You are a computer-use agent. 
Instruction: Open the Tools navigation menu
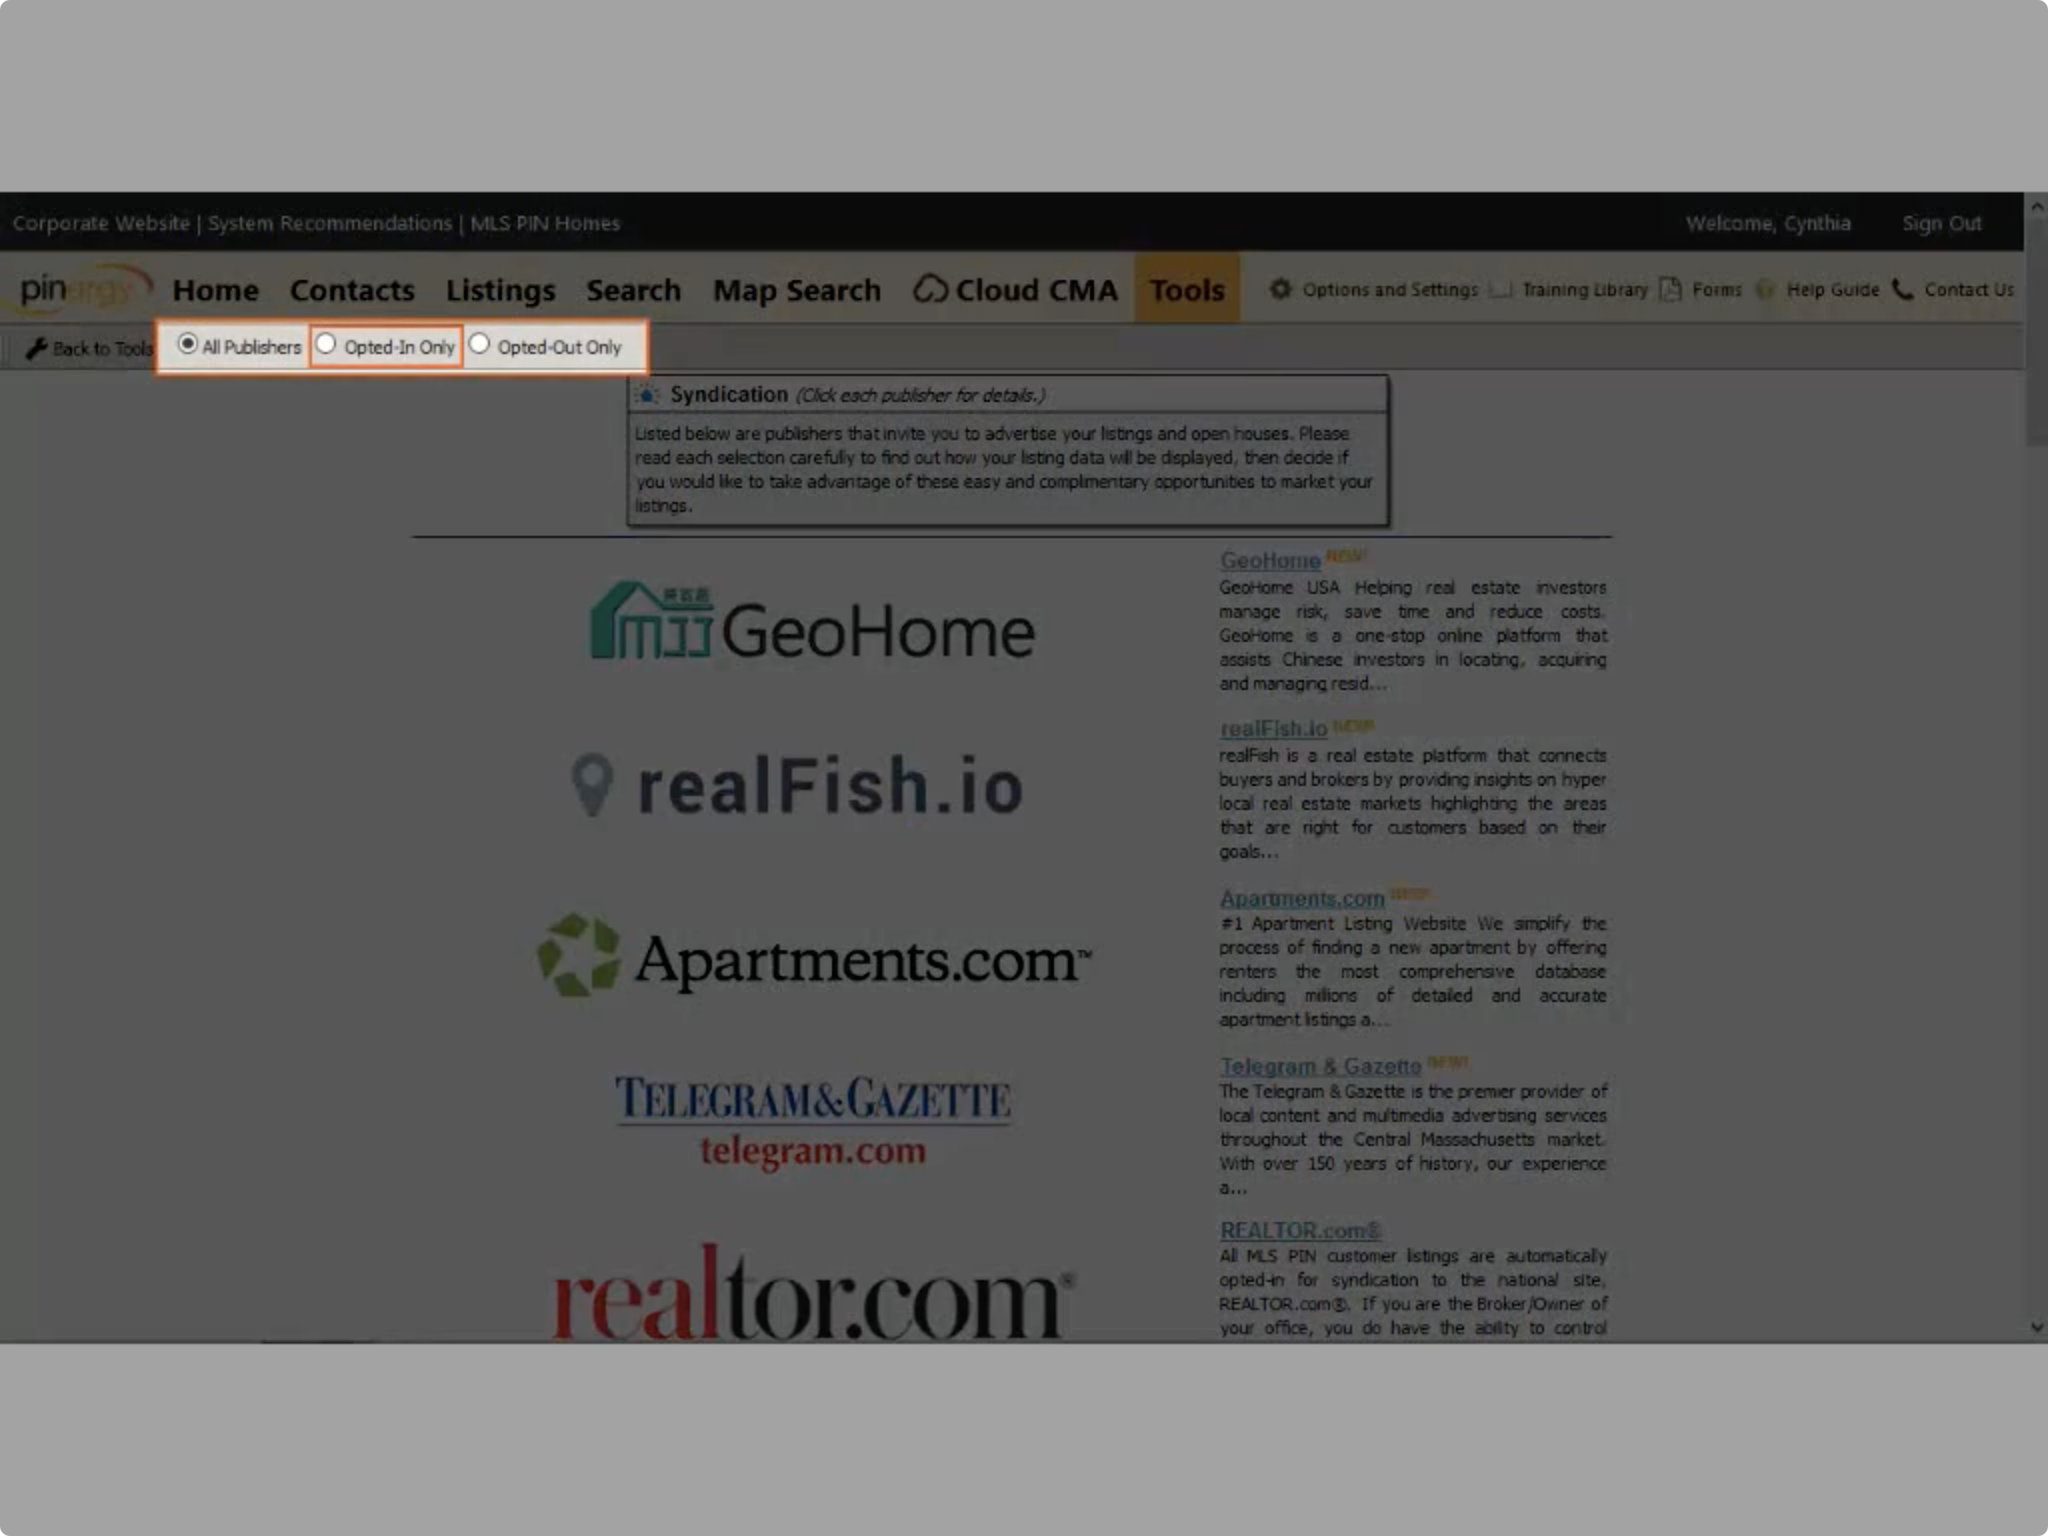tap(1184, 289)
